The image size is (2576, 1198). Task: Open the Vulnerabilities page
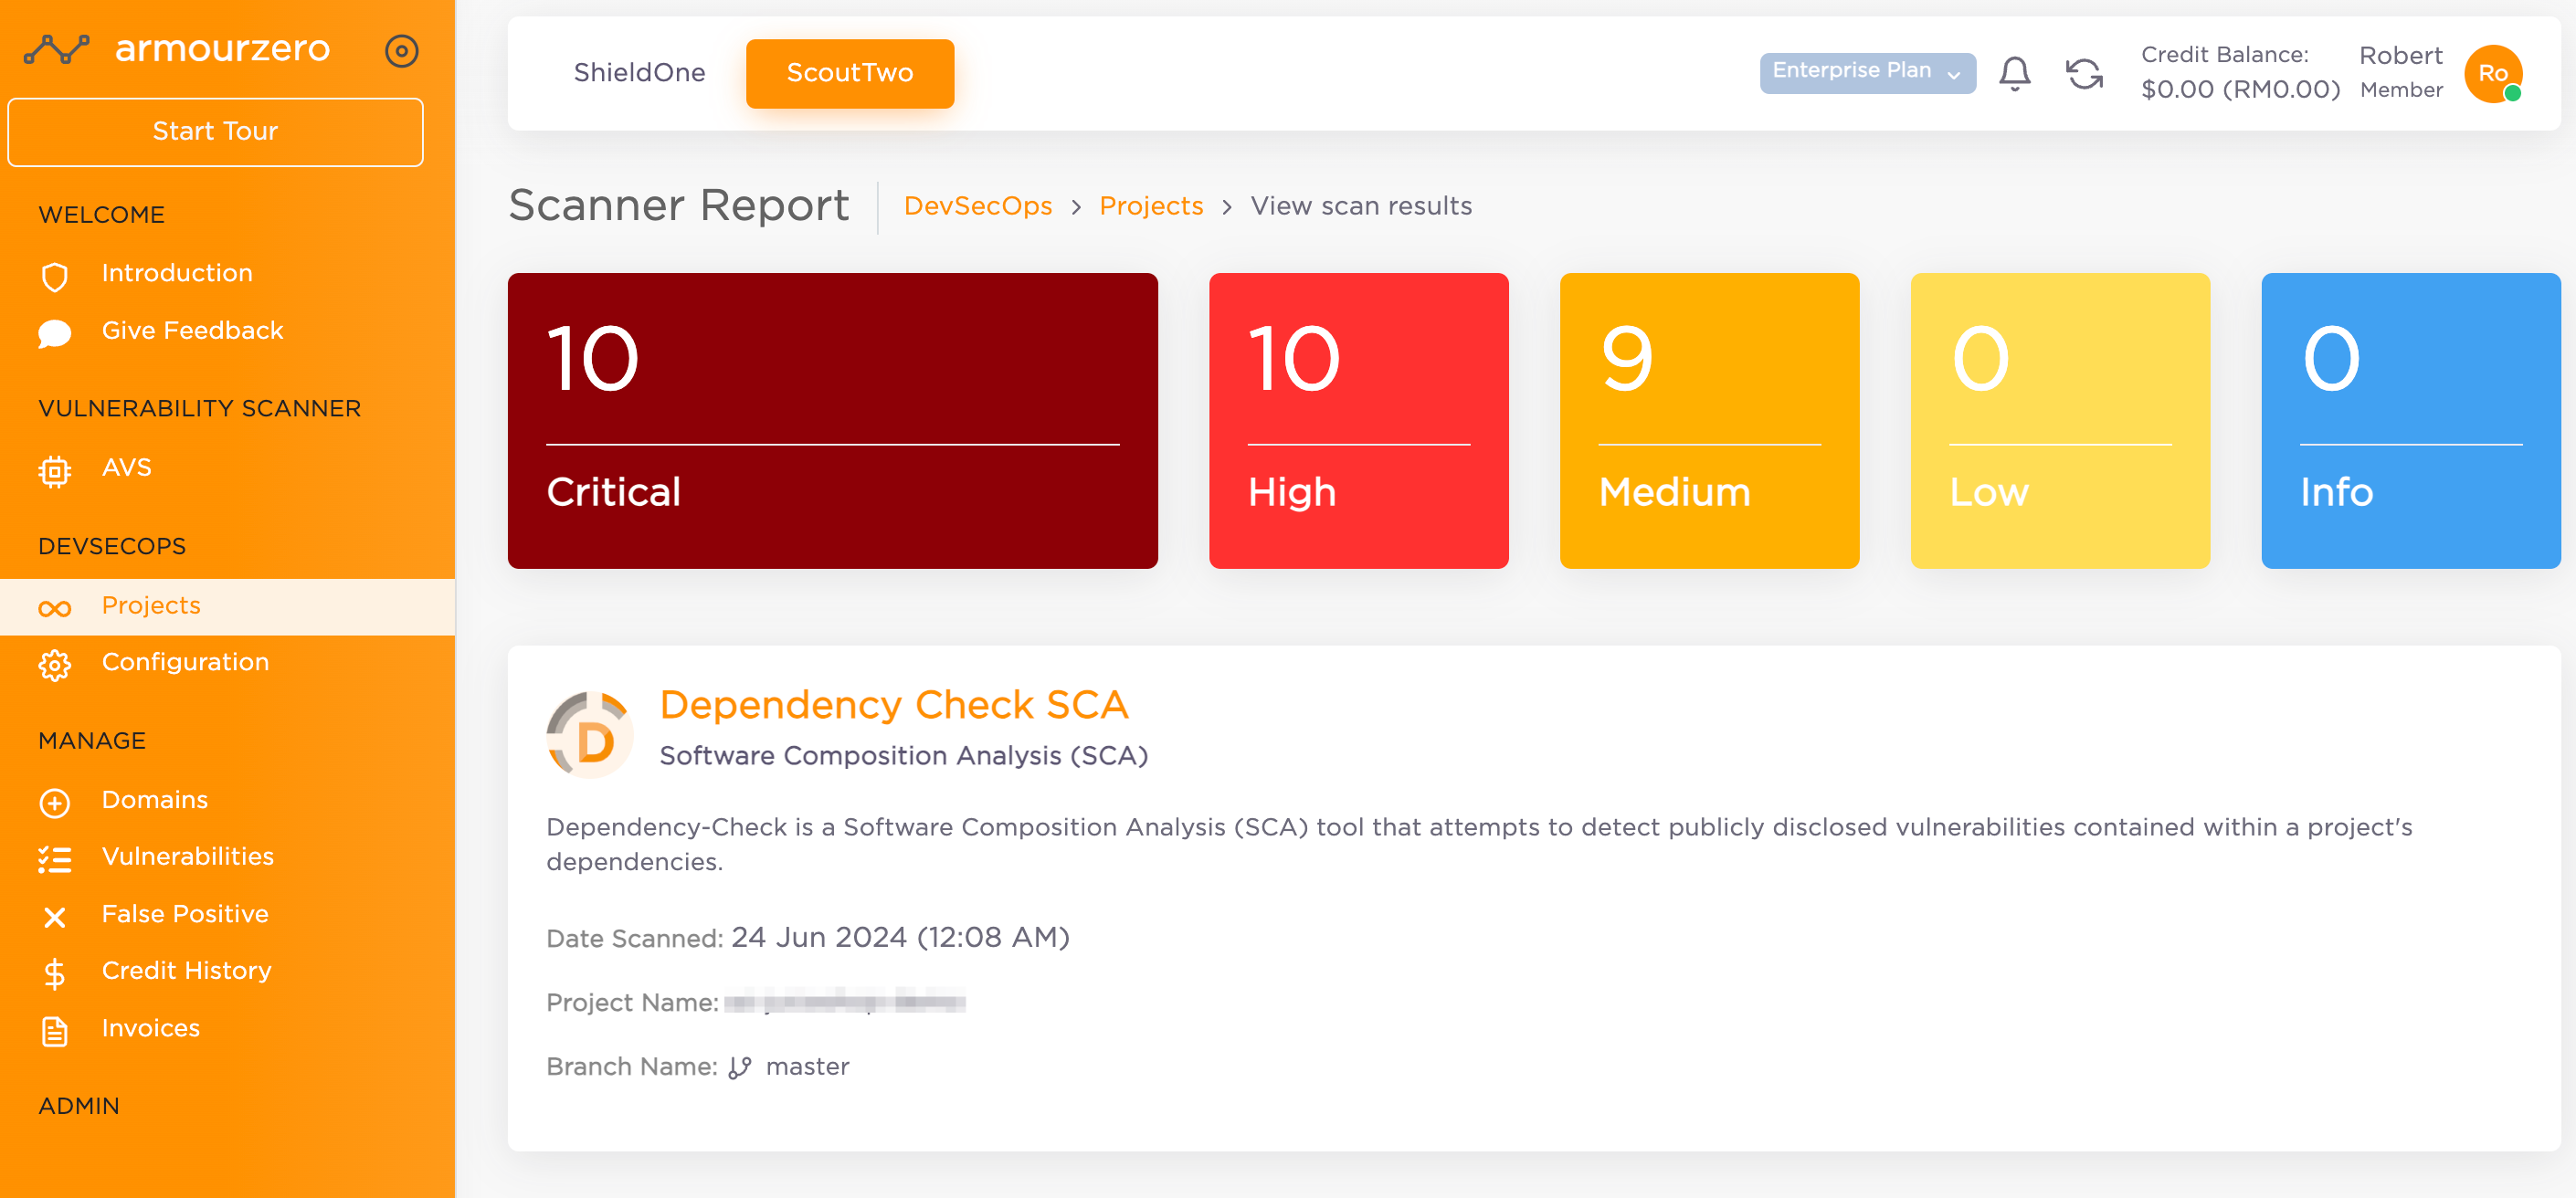188,856
